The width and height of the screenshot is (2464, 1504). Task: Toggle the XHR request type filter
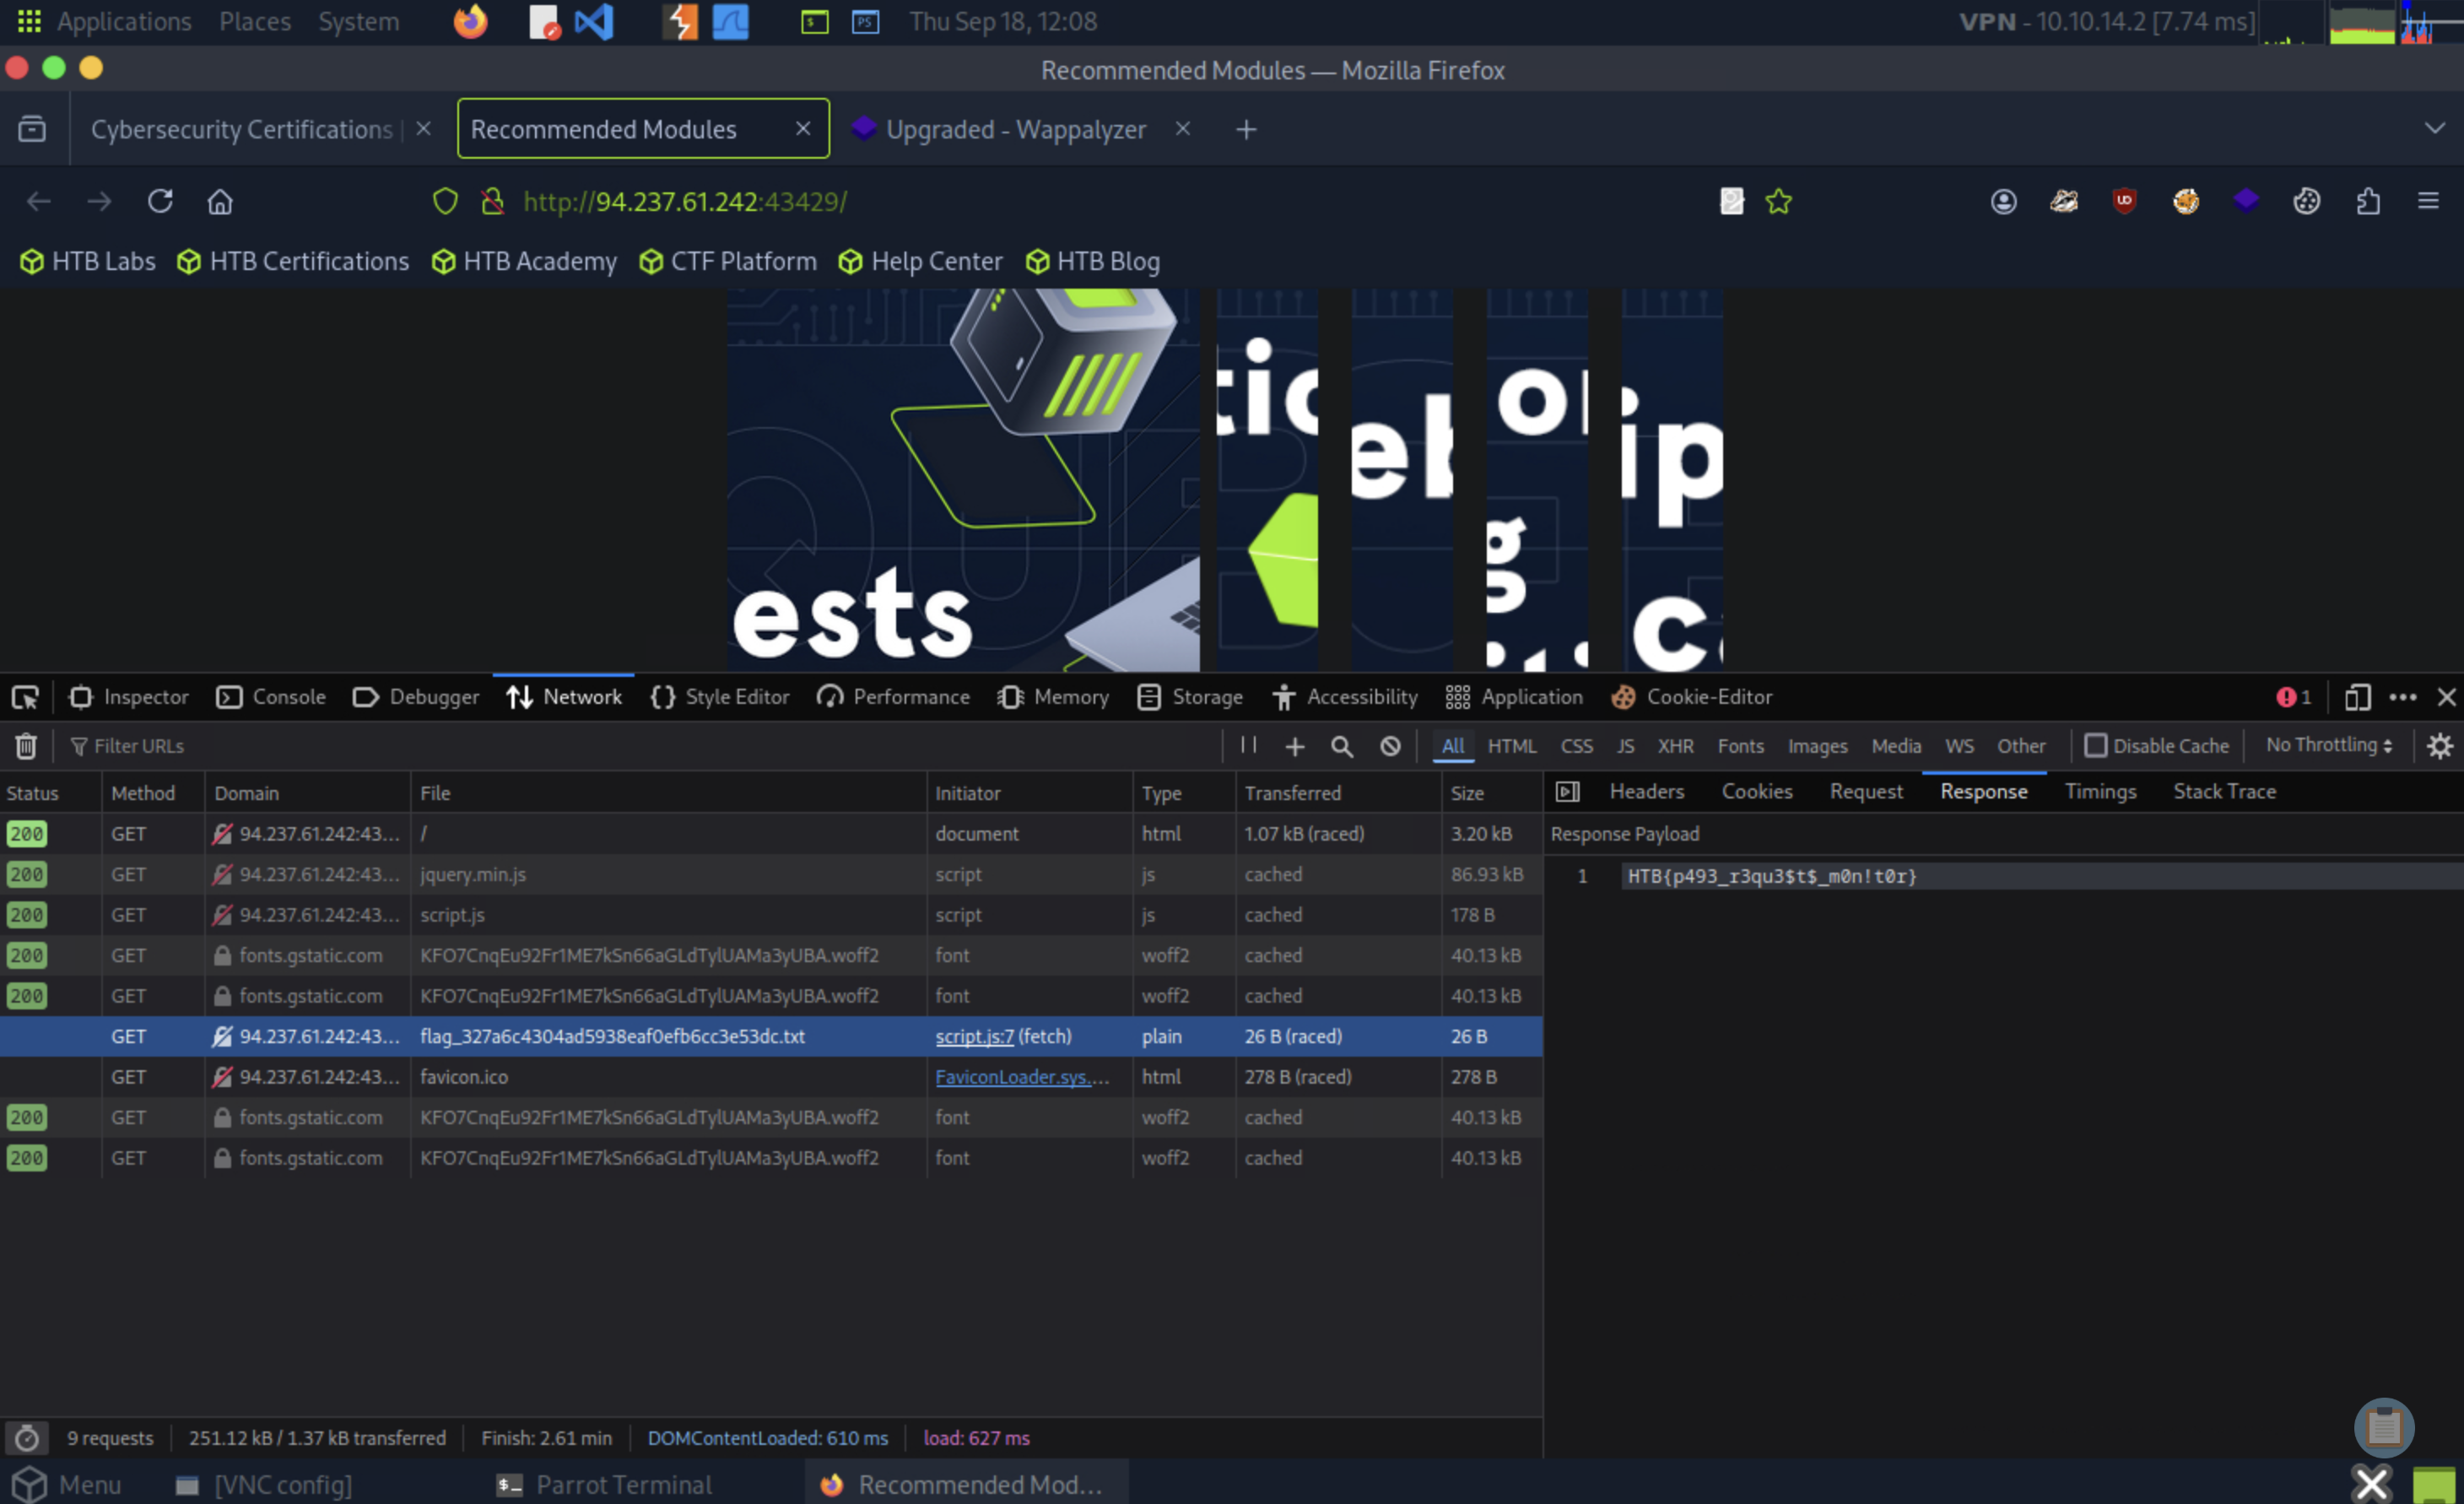click(1675, 746)
